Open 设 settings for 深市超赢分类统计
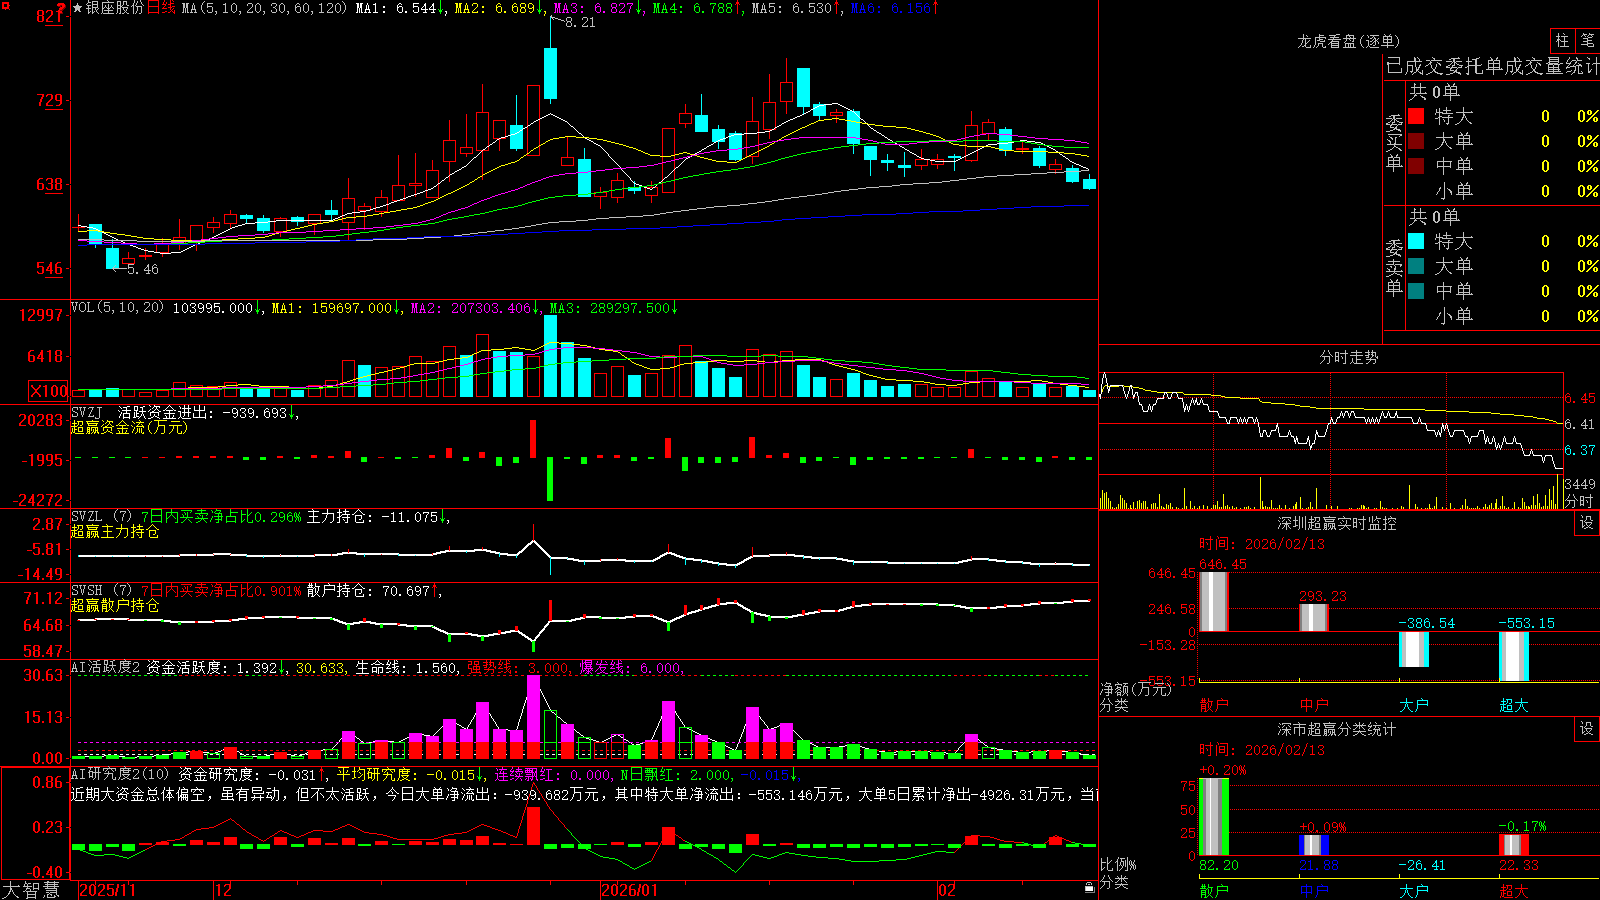This screenshot has width=1600, height=900. pyautogui.click(x=1587, y=729)
